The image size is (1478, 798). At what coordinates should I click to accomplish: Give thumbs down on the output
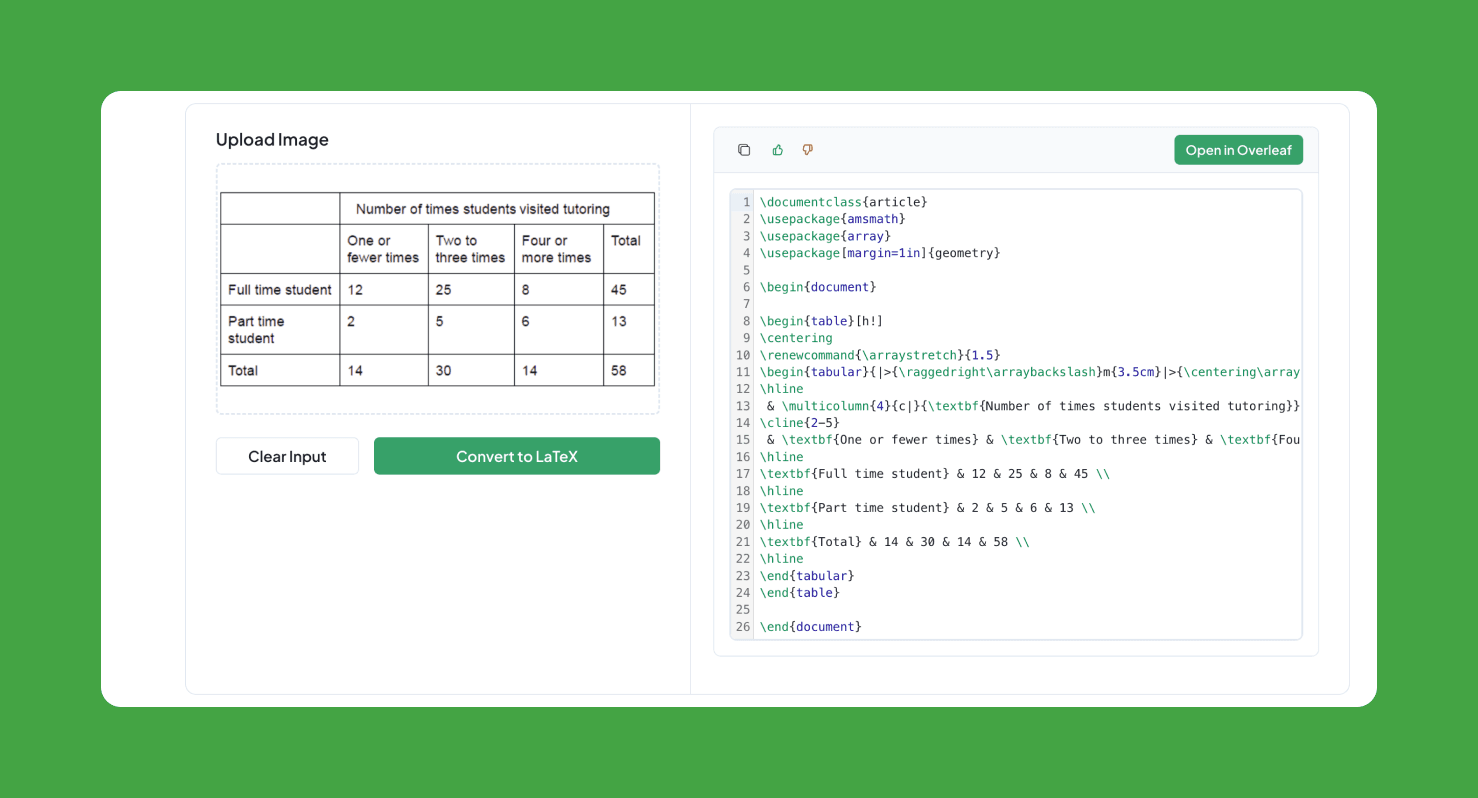[808, 150]
